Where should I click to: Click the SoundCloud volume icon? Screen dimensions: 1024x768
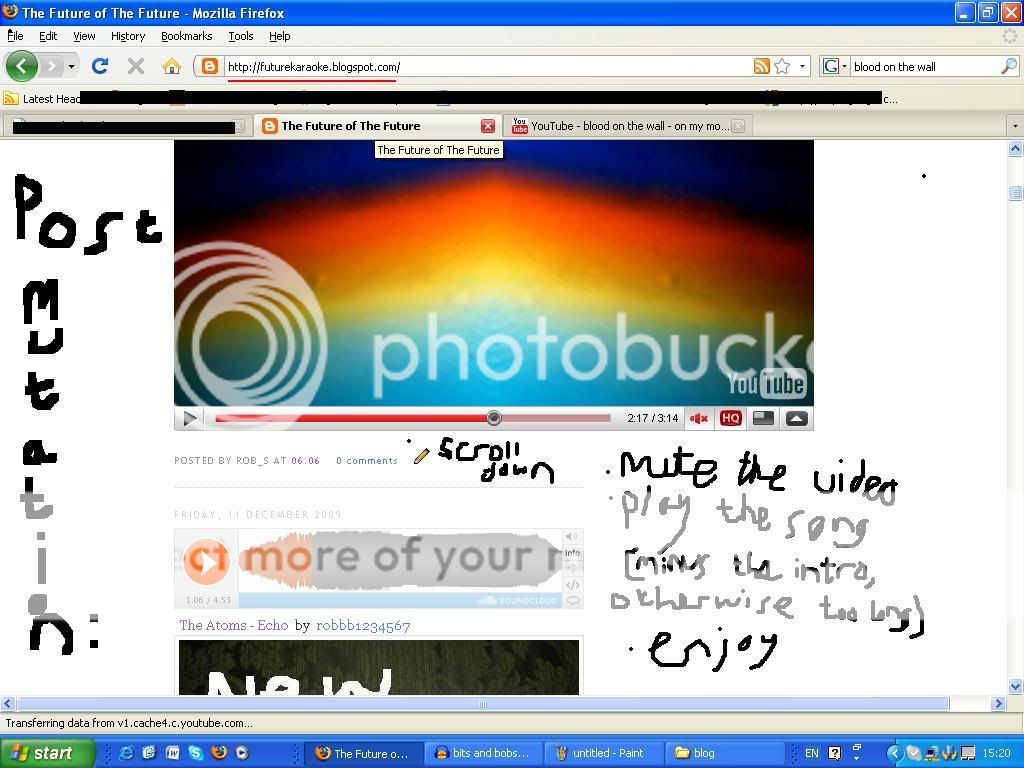click(572, 537)
